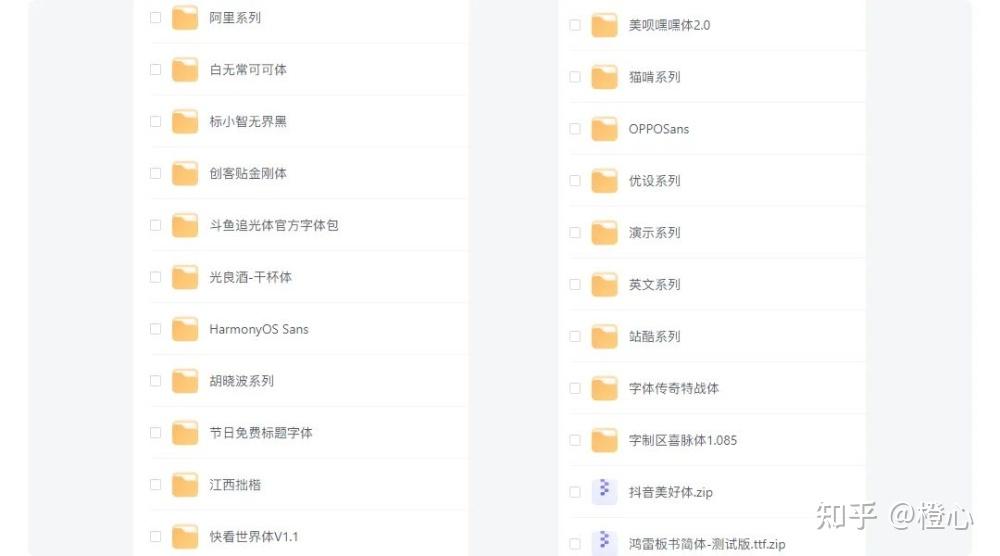Open the folder named 标小智无界黑
This screenshot has height=556, width=1000.
pos(248,121)
